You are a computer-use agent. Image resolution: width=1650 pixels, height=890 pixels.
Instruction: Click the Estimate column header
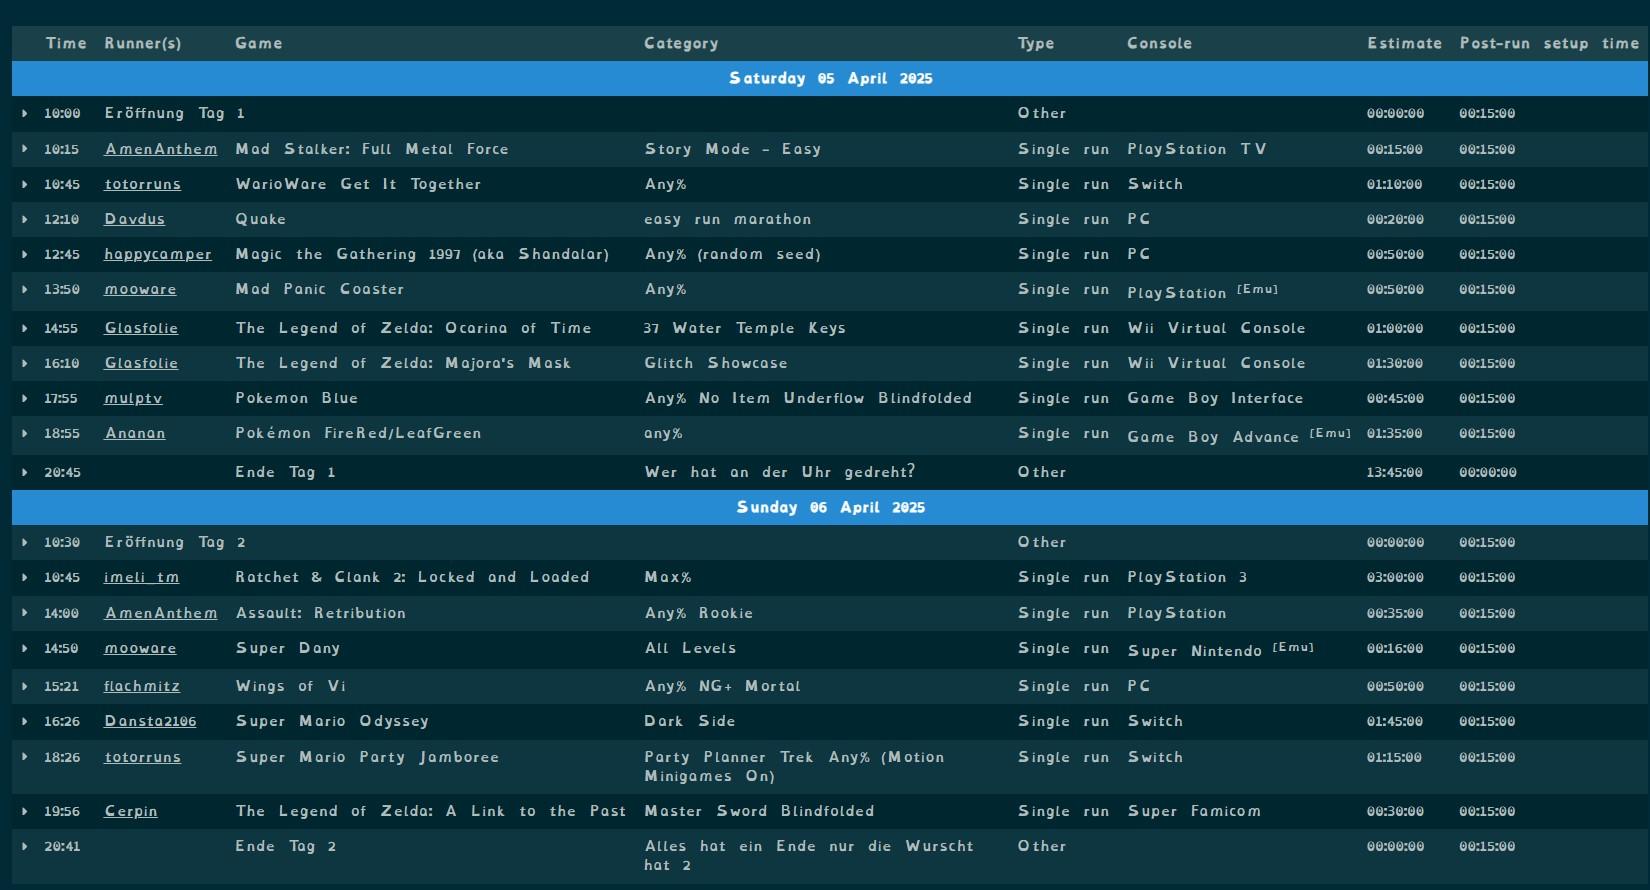1405,43
